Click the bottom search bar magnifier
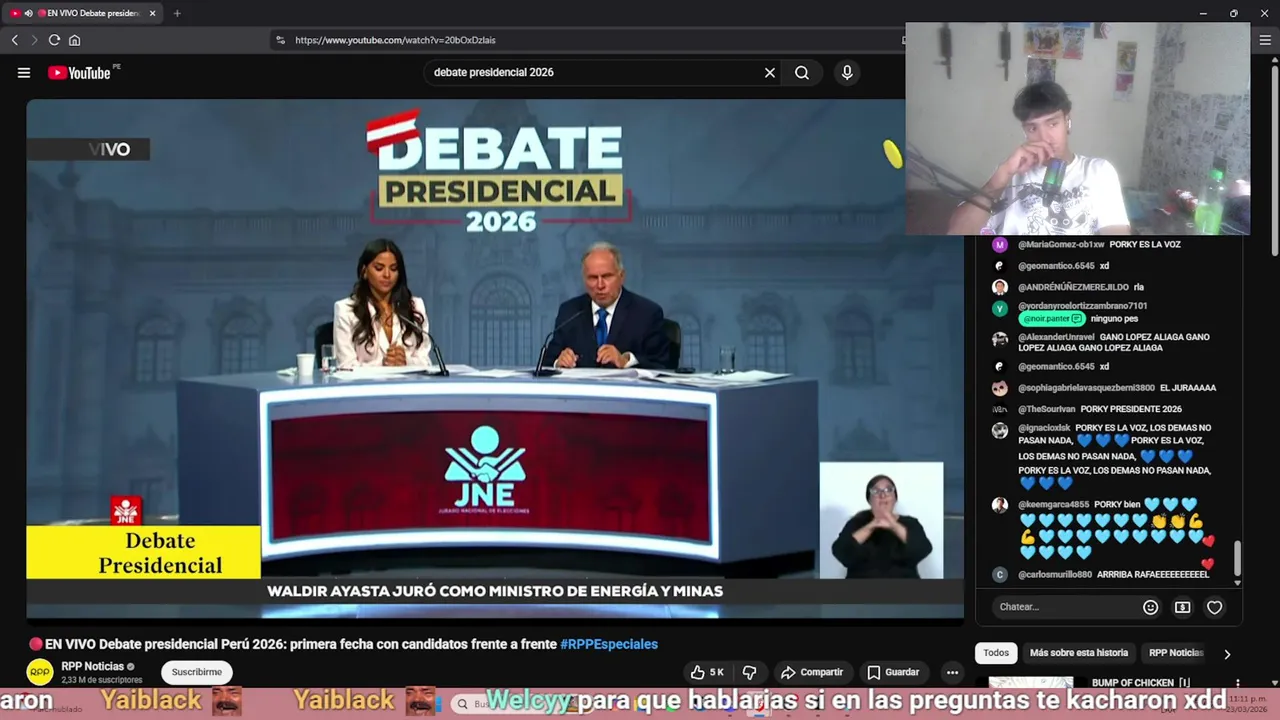This screenshot has height=720, width=1280. [462, 704]
